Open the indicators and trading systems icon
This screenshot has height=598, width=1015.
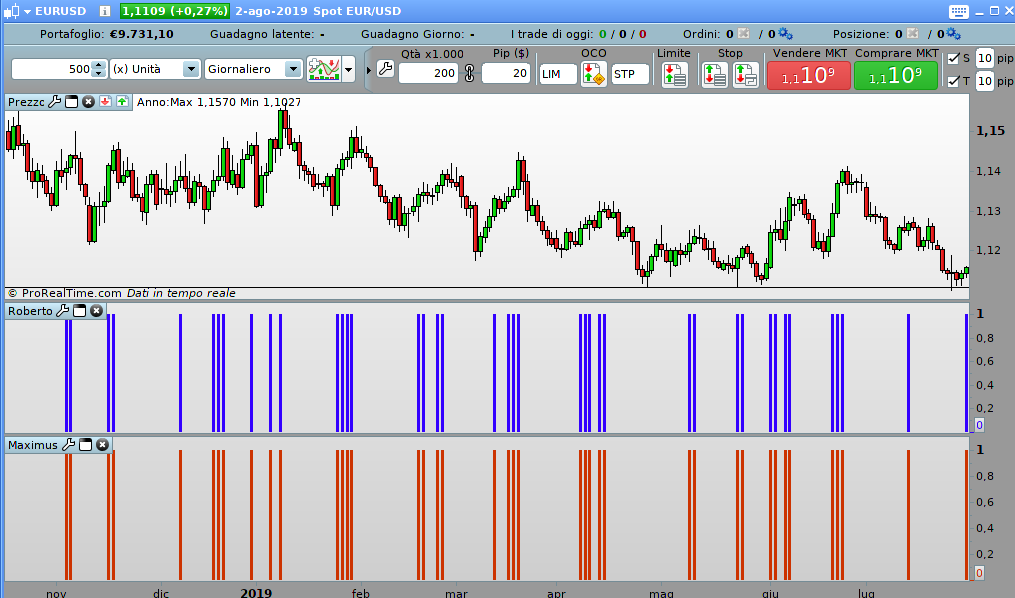[x=324, y=69]
